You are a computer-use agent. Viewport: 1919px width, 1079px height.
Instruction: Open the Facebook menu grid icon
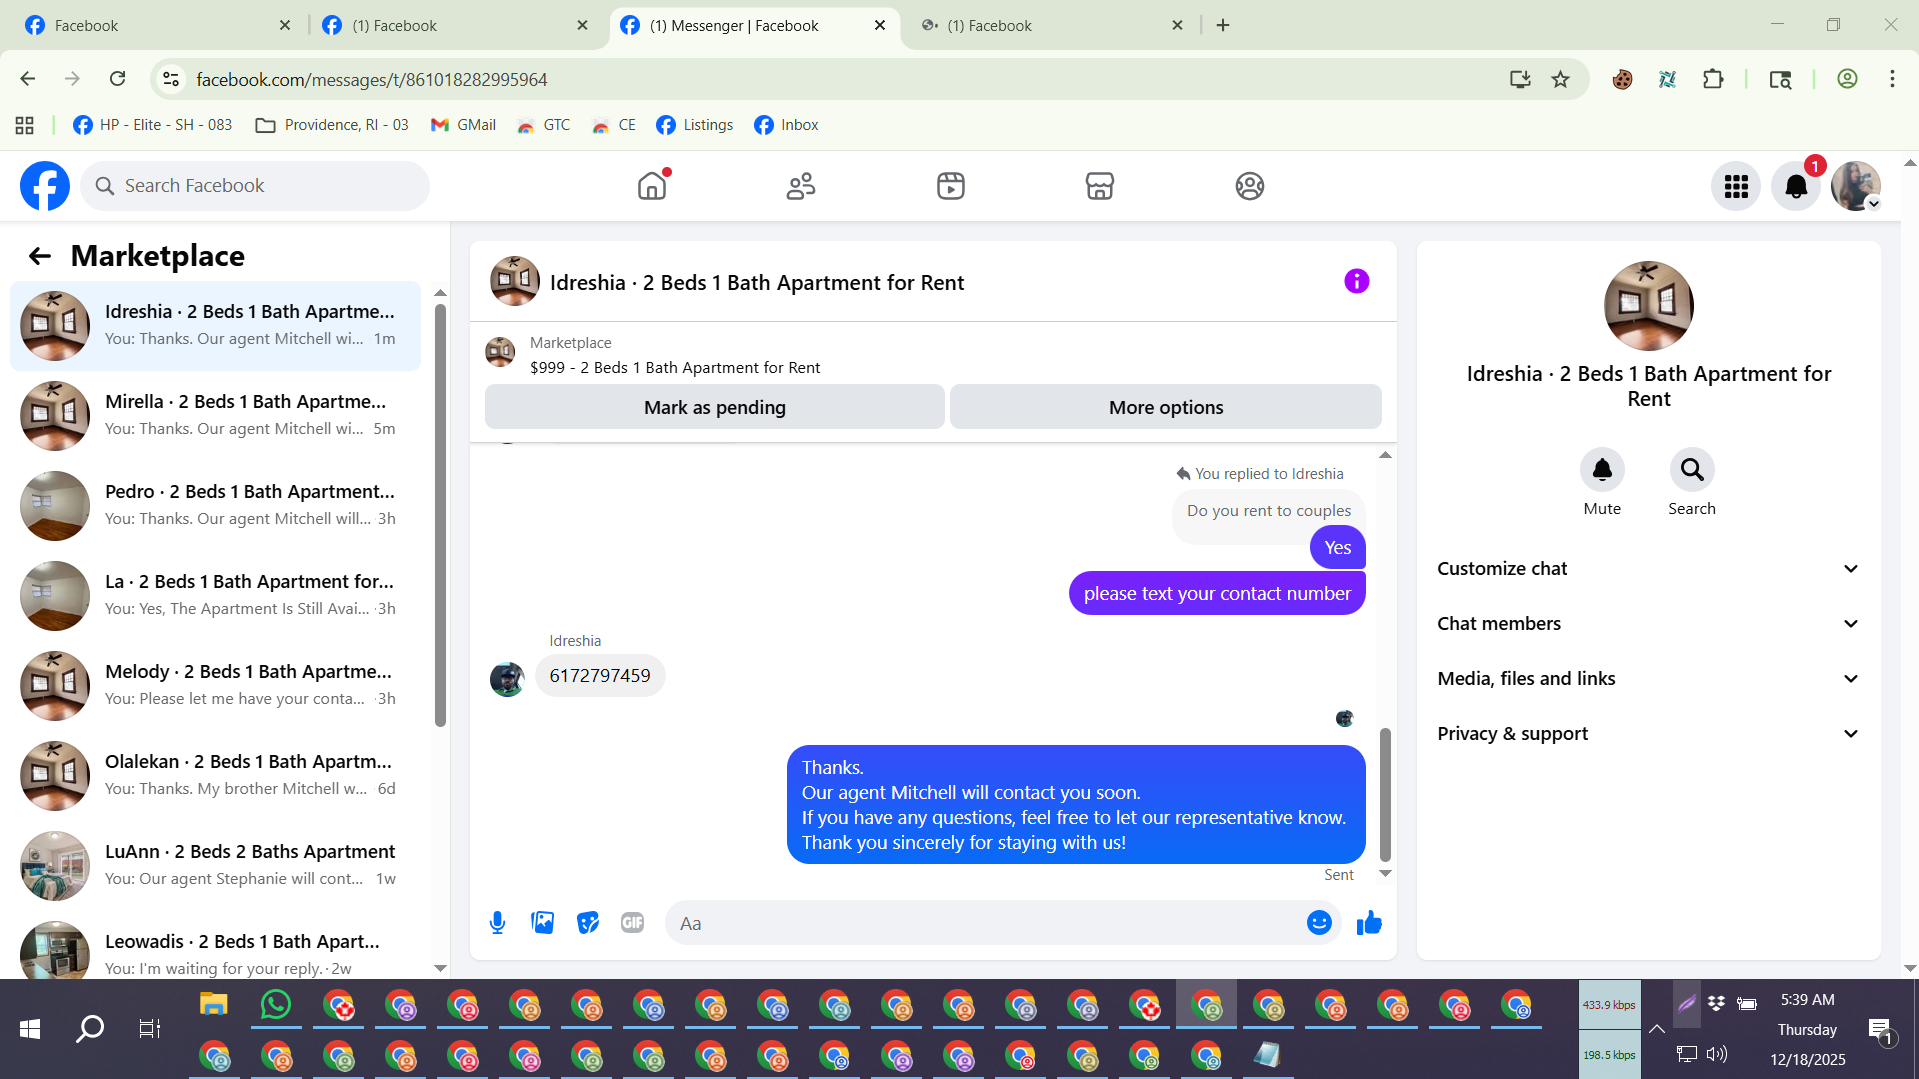coord(1736,186)
